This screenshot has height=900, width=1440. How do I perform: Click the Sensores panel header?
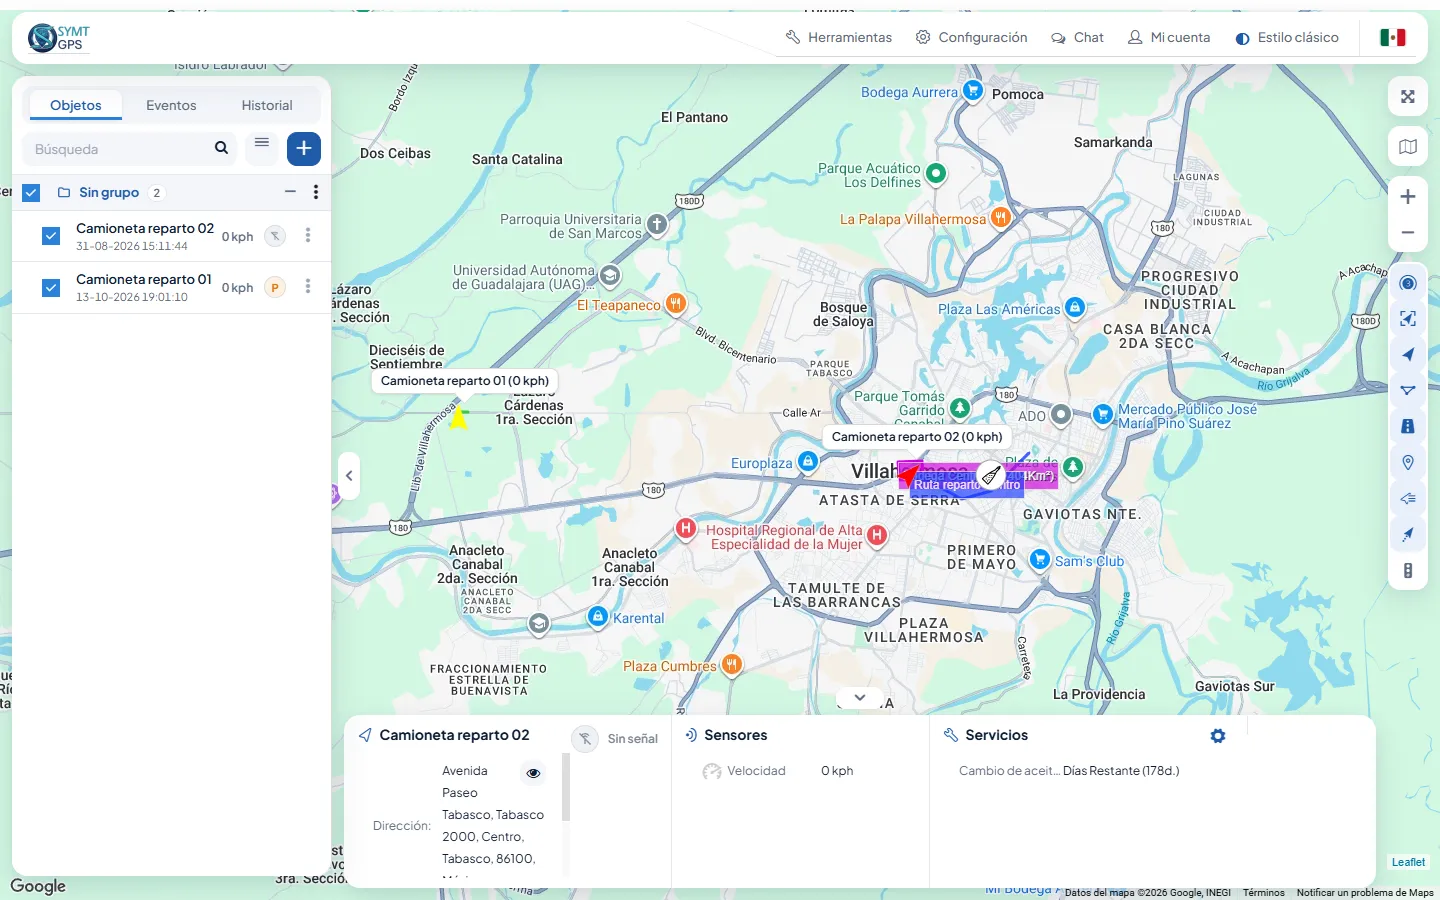tap(726, 735)
